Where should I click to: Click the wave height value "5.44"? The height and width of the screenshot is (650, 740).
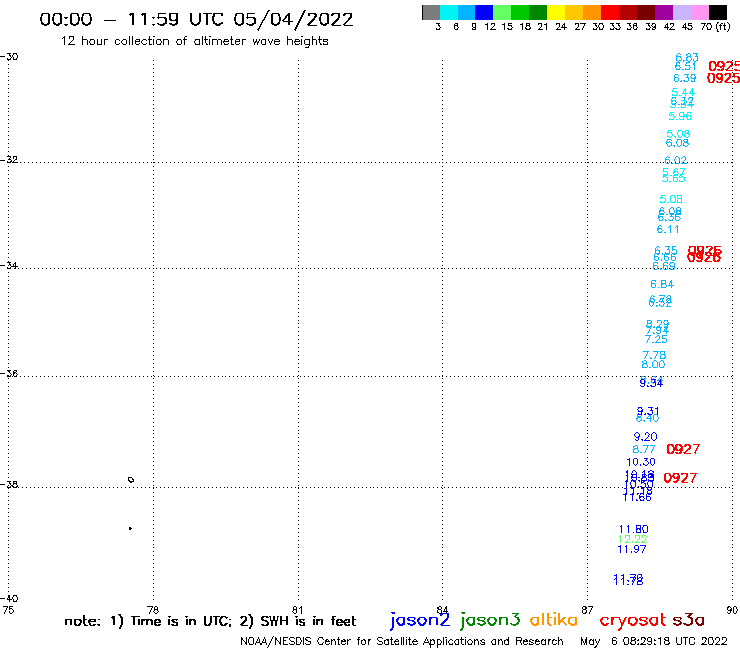[x=683, y=92]
